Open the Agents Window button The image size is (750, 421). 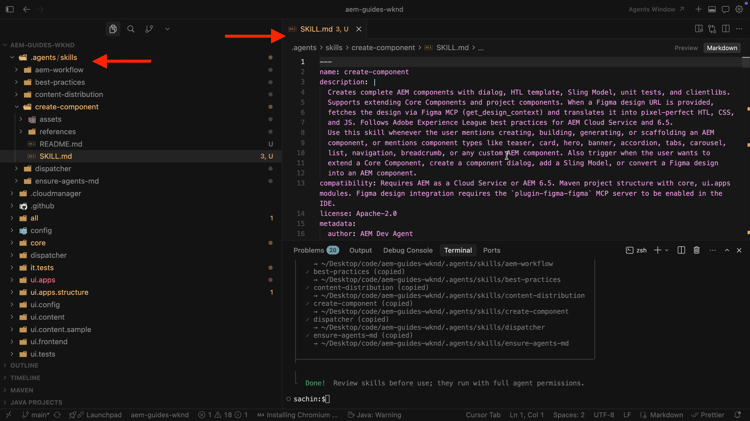[656, 9]
